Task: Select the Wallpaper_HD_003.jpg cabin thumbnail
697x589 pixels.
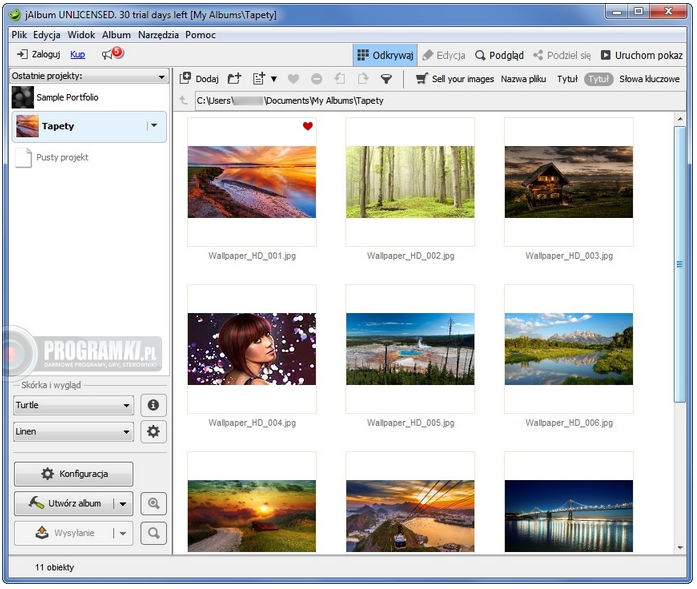Action: click(x=569, y=182)
